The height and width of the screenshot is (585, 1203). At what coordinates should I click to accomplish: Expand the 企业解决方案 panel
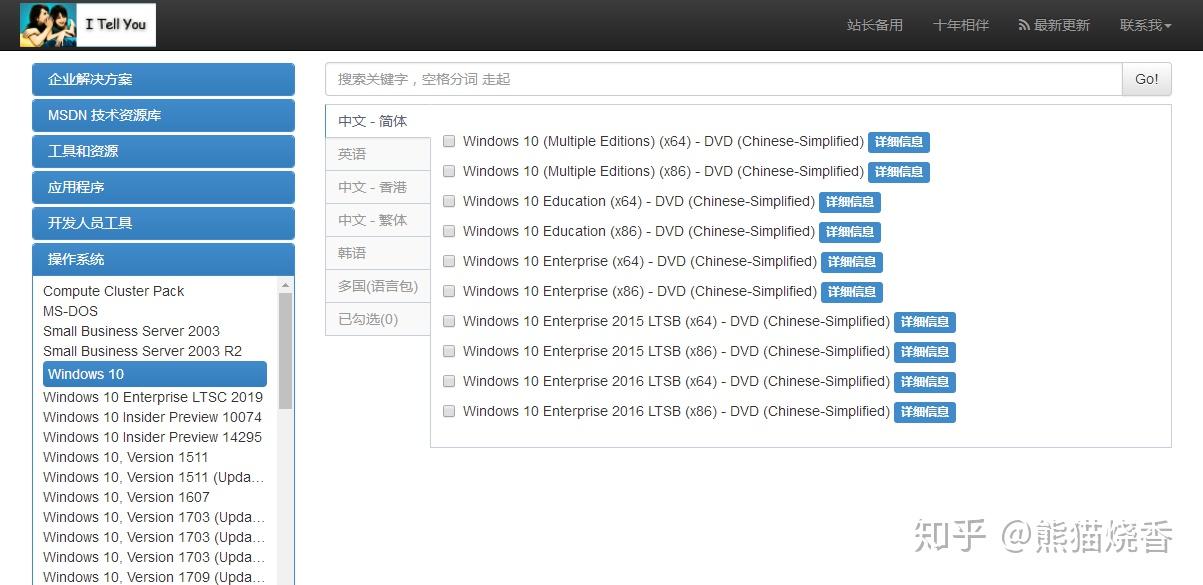163,79
